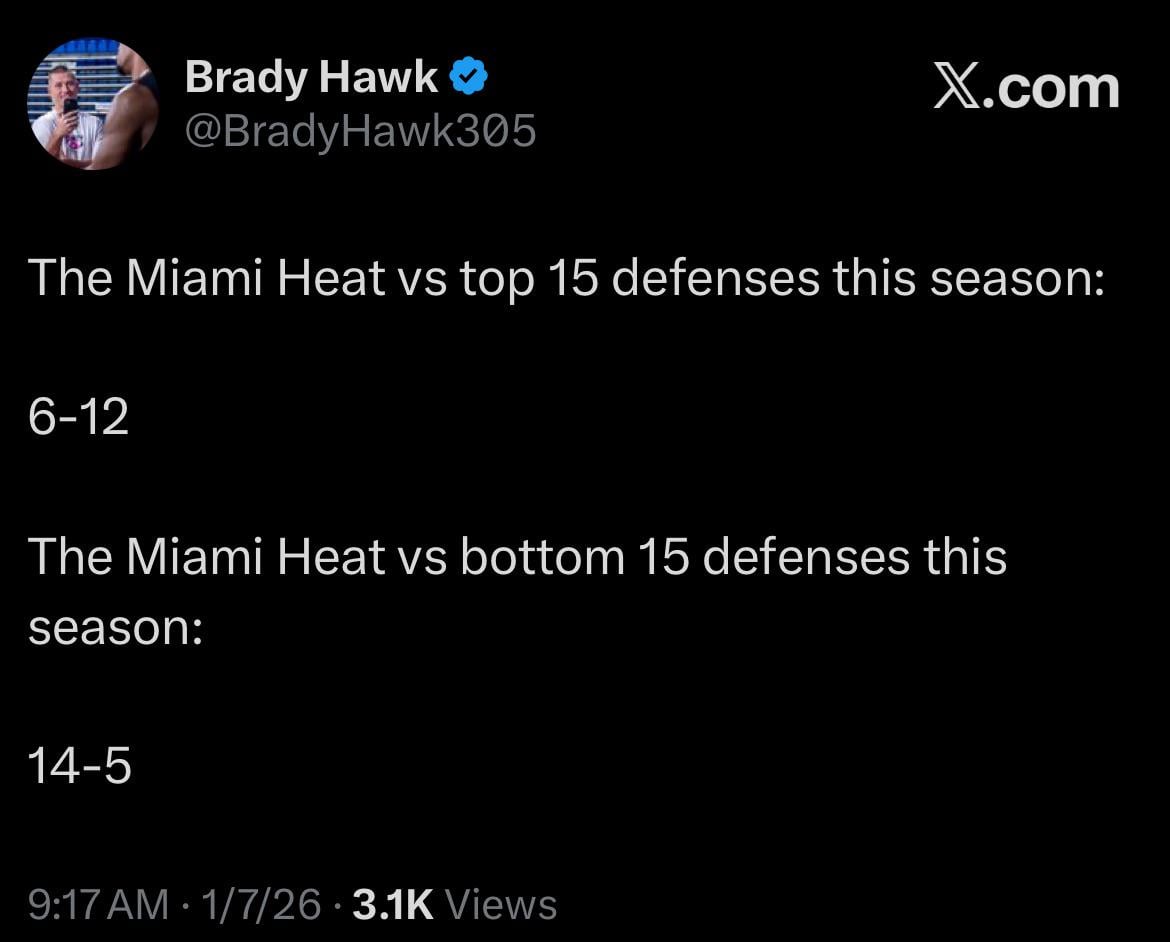Open the @BradyHawk305 handle
This screenshot has height=942, width=1170.
[x=361, y=129]
